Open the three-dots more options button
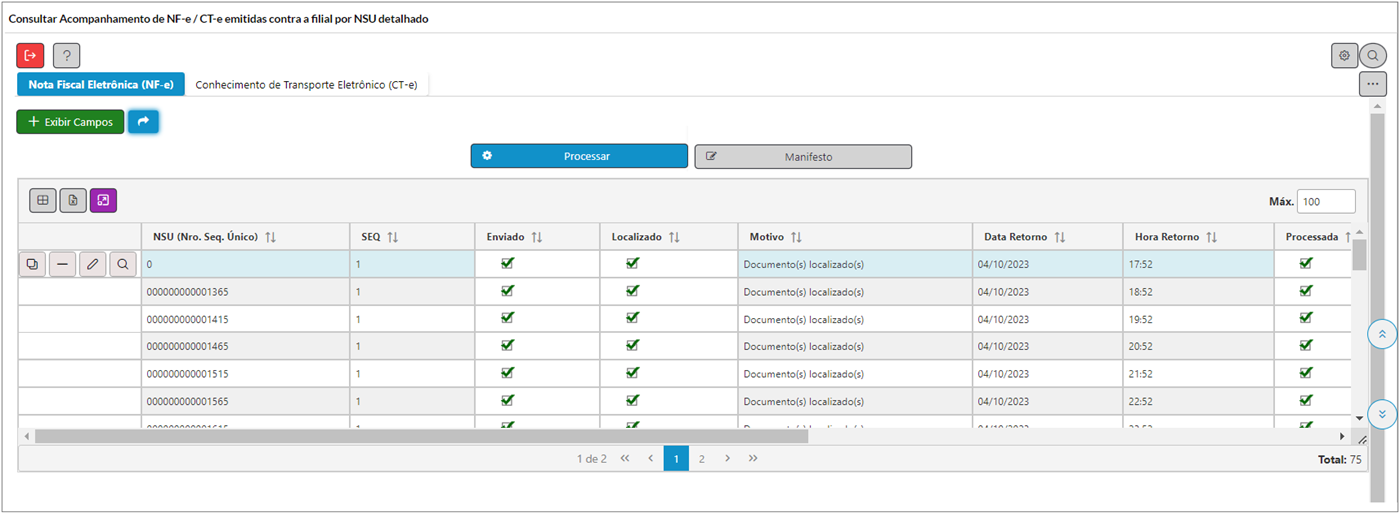 click(x=1372, y=84)
